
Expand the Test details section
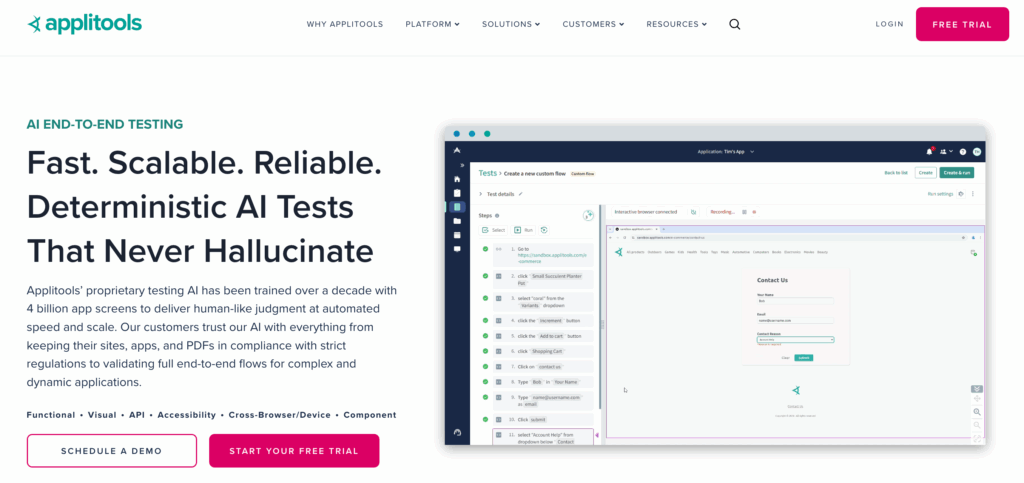[481, 194]
